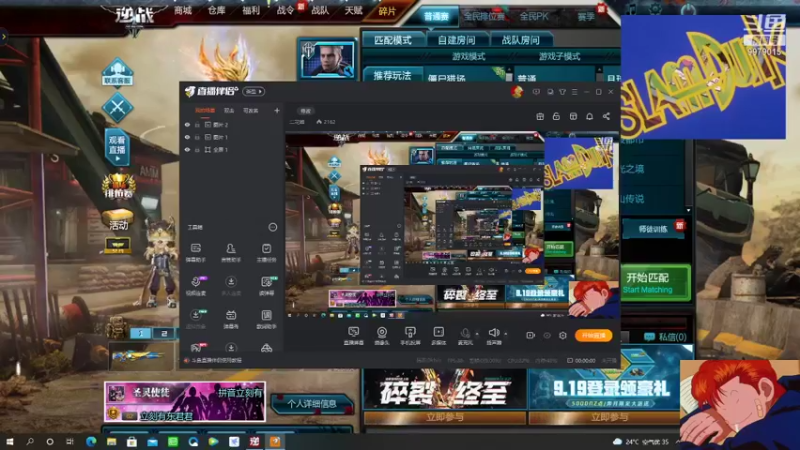Open Microsoft Edge from taskbar
800x450 pixels.
[x=91, y=441]
